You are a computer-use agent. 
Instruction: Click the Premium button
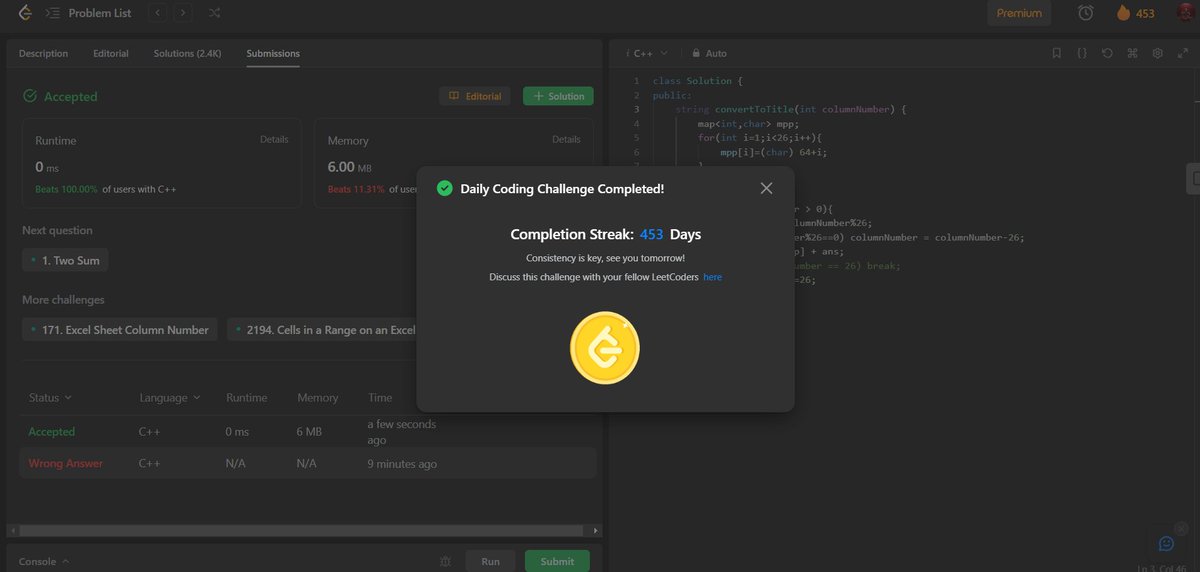pos(1019,13)
